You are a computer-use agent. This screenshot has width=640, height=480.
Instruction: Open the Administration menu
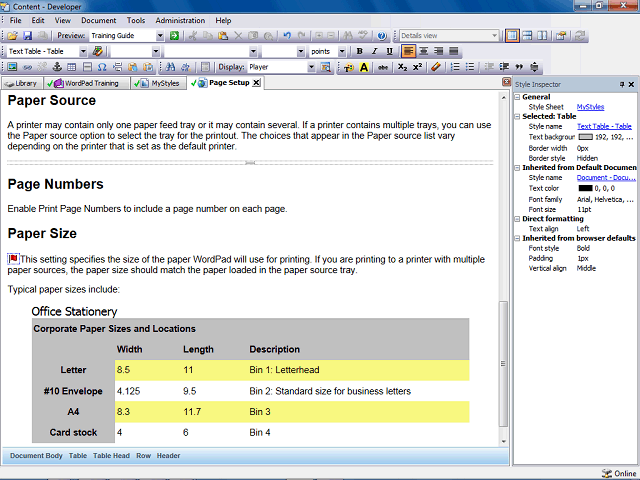180,20
